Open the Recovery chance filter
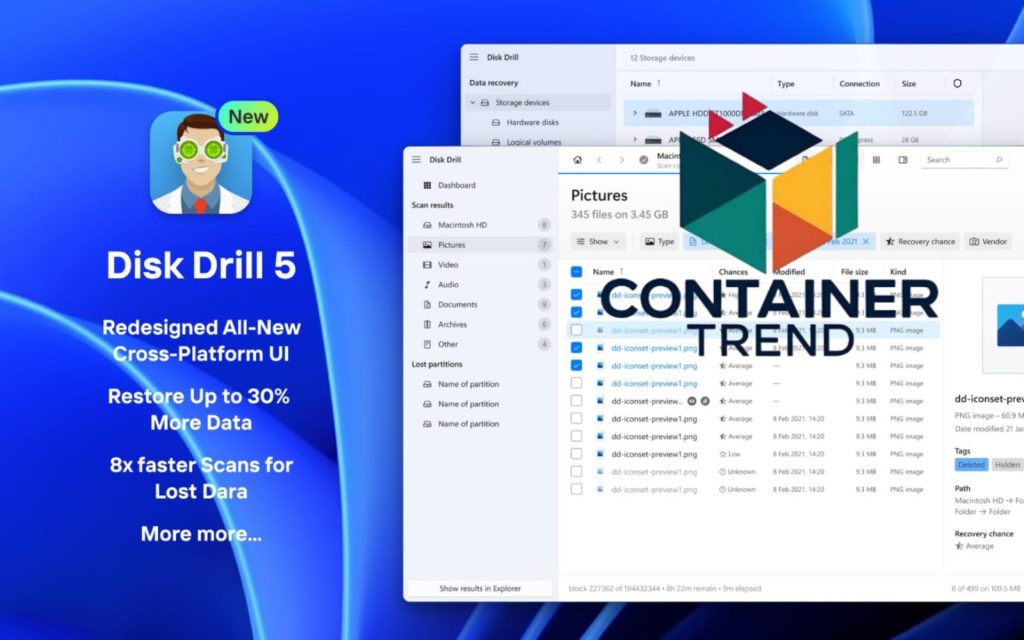 (x=920, y=242)
